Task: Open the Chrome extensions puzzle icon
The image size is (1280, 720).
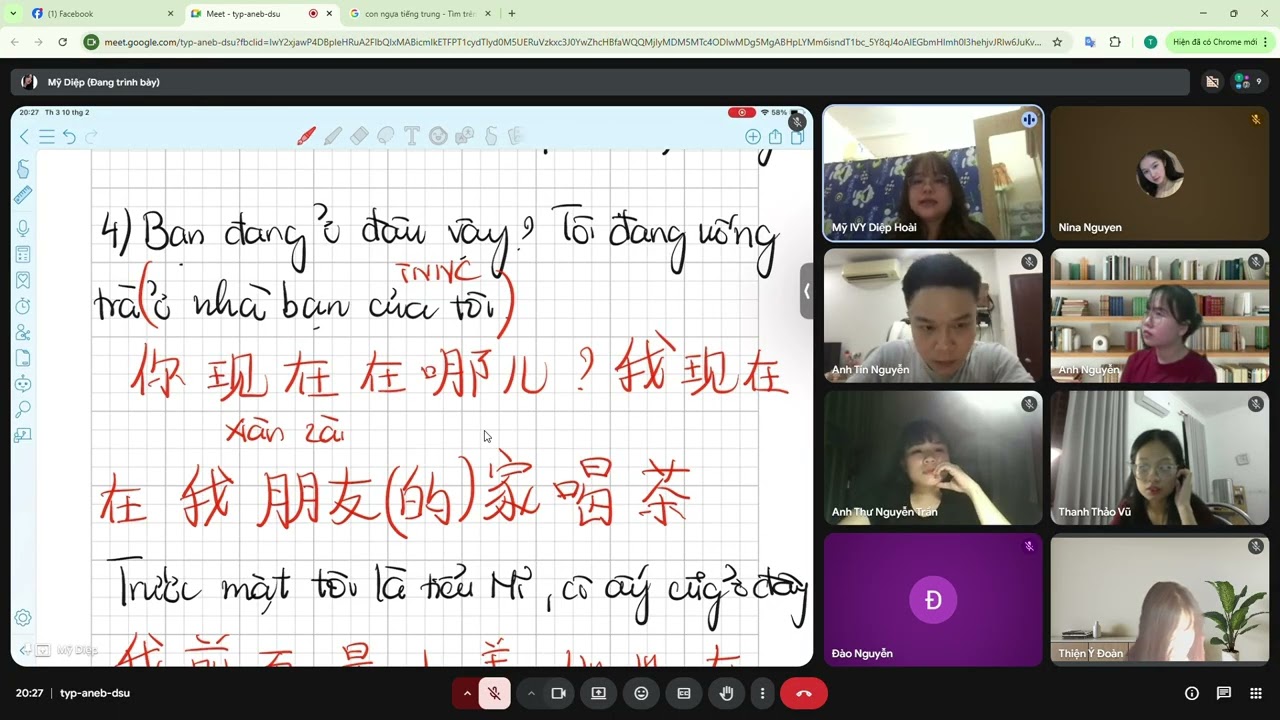Action: 1115,42
